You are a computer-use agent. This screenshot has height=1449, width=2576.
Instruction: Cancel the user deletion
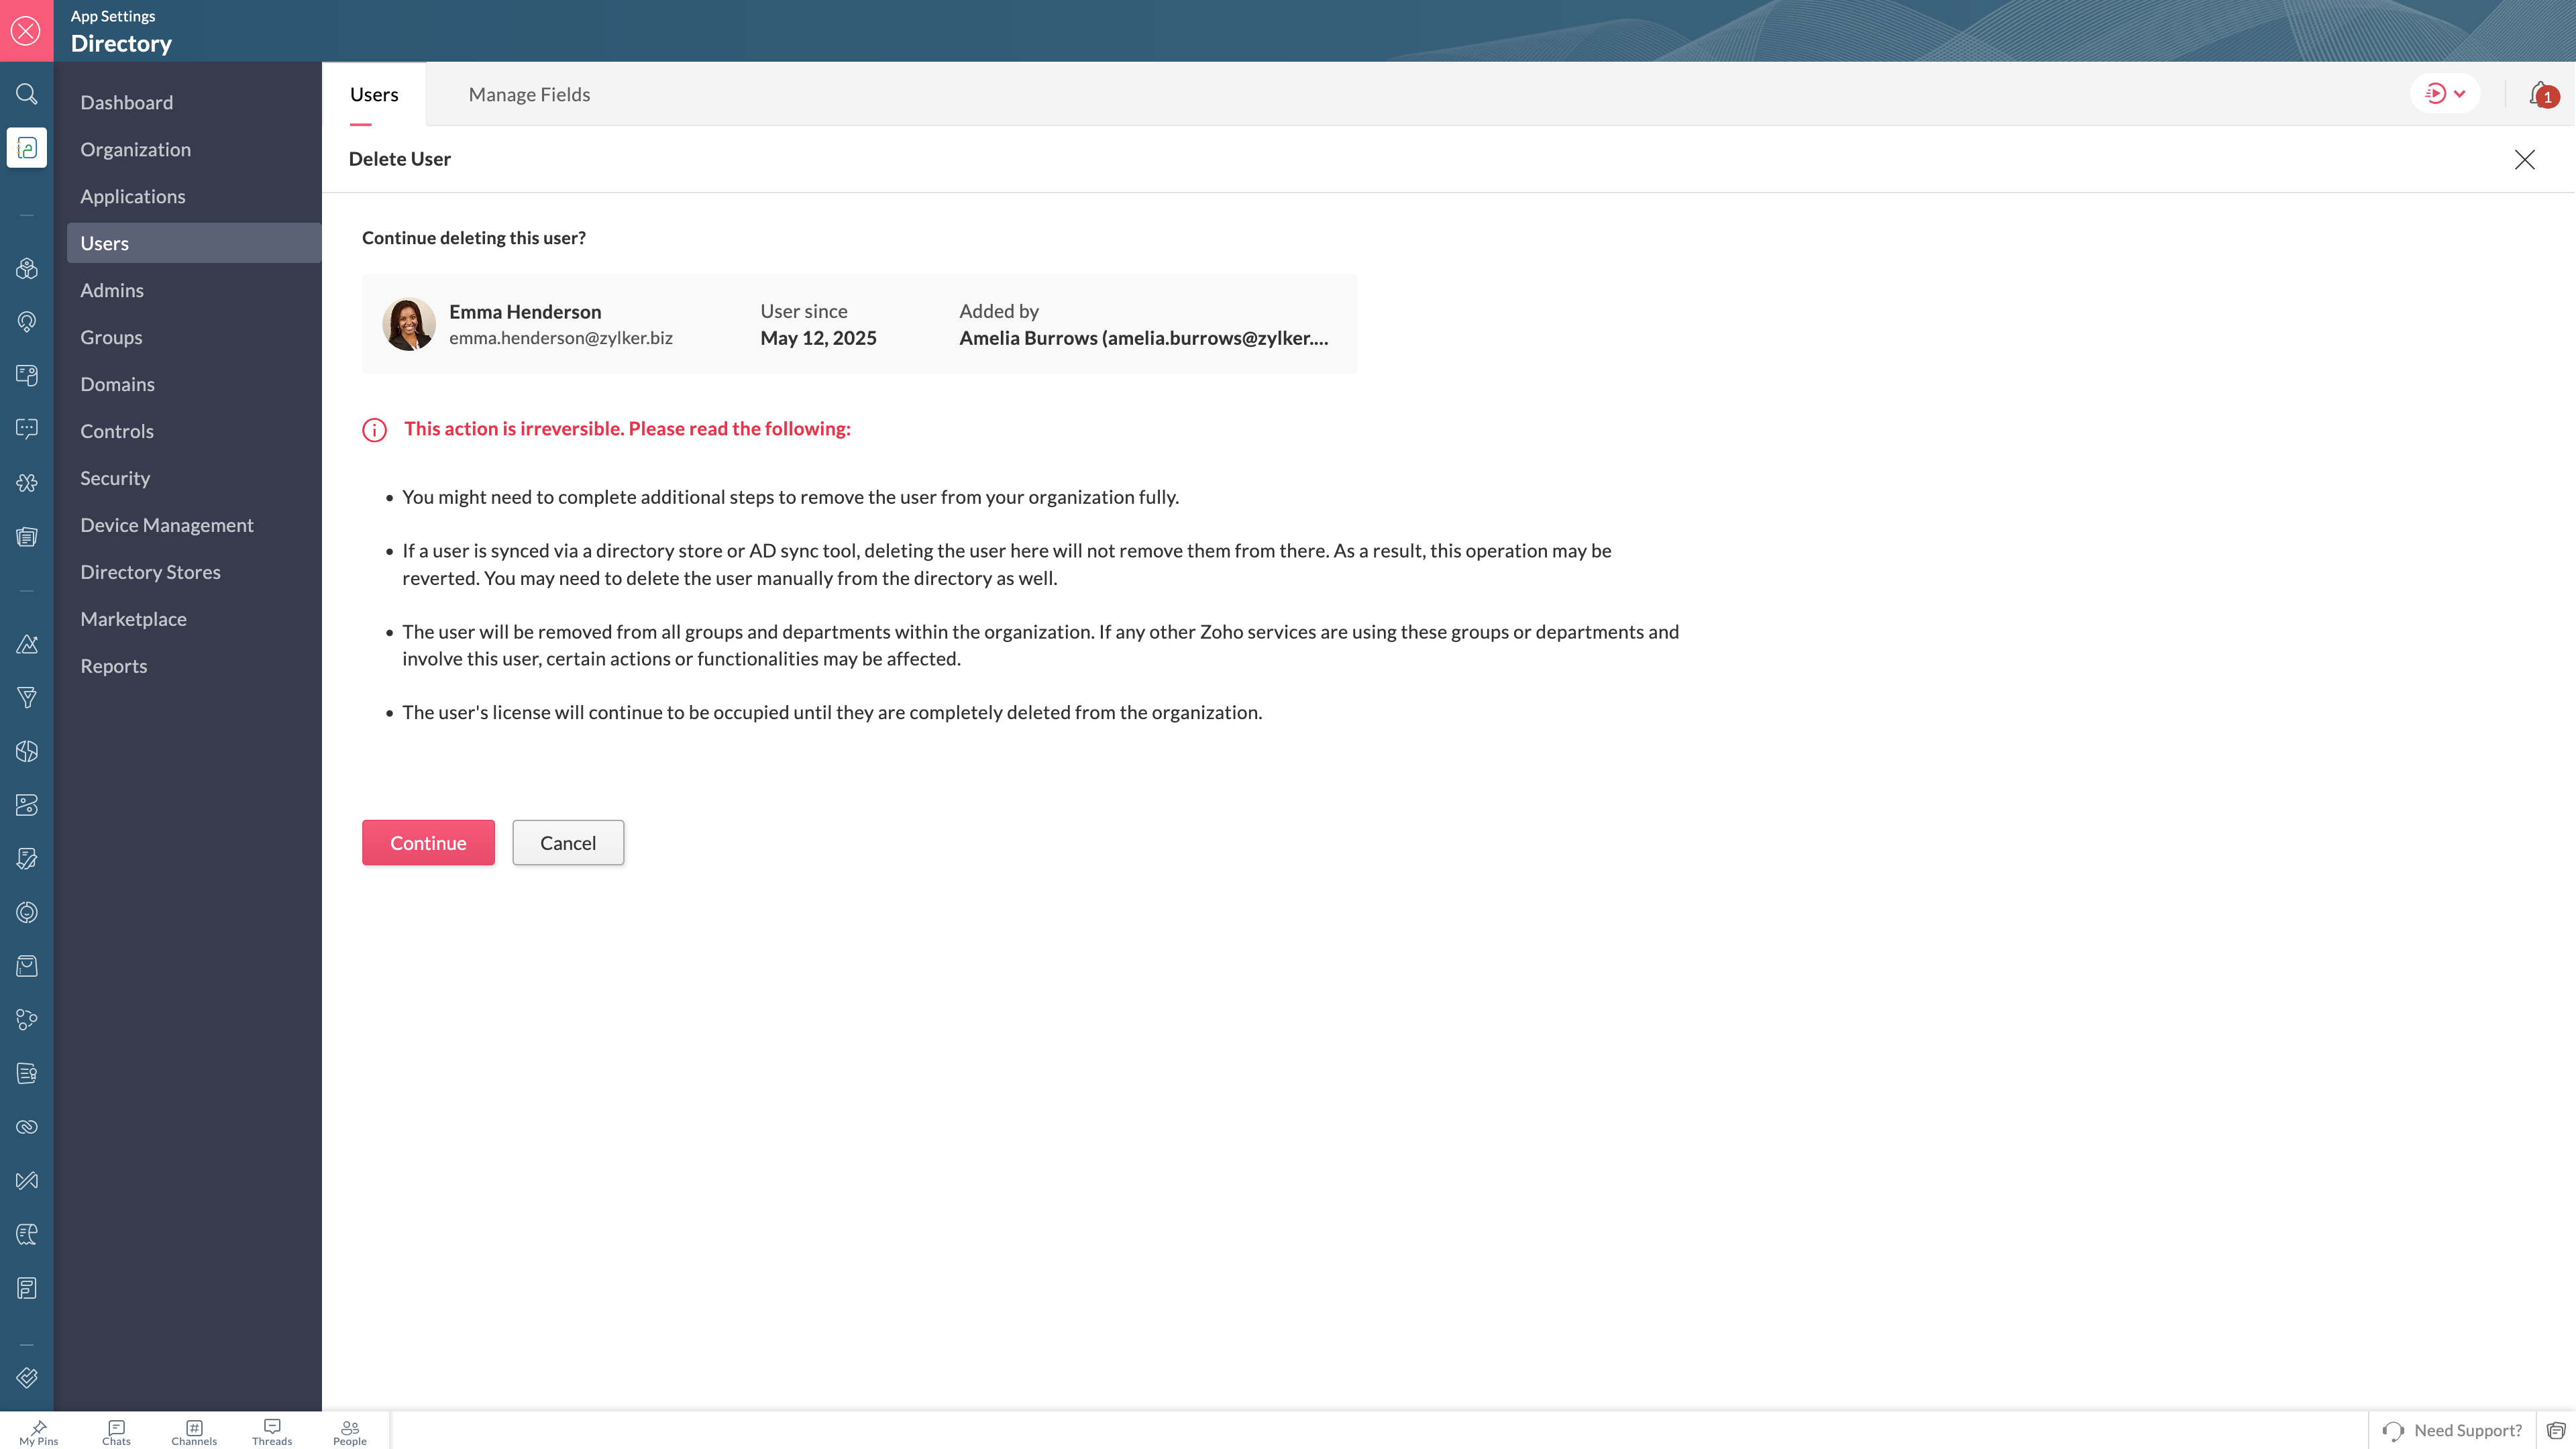tap(568, 843)
